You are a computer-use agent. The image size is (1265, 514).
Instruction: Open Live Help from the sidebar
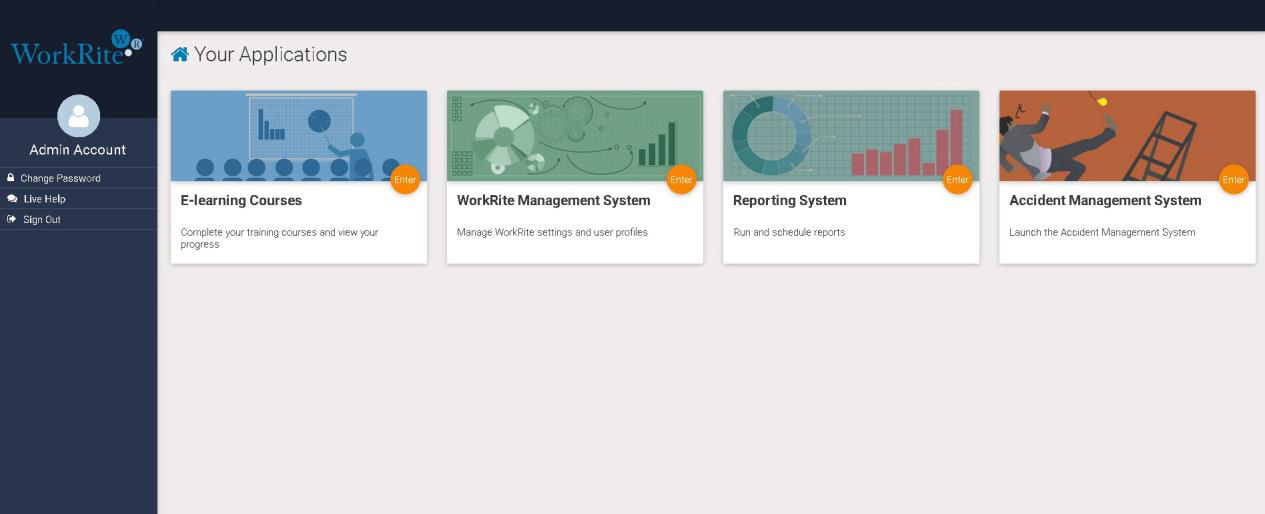tap(44, 199)
